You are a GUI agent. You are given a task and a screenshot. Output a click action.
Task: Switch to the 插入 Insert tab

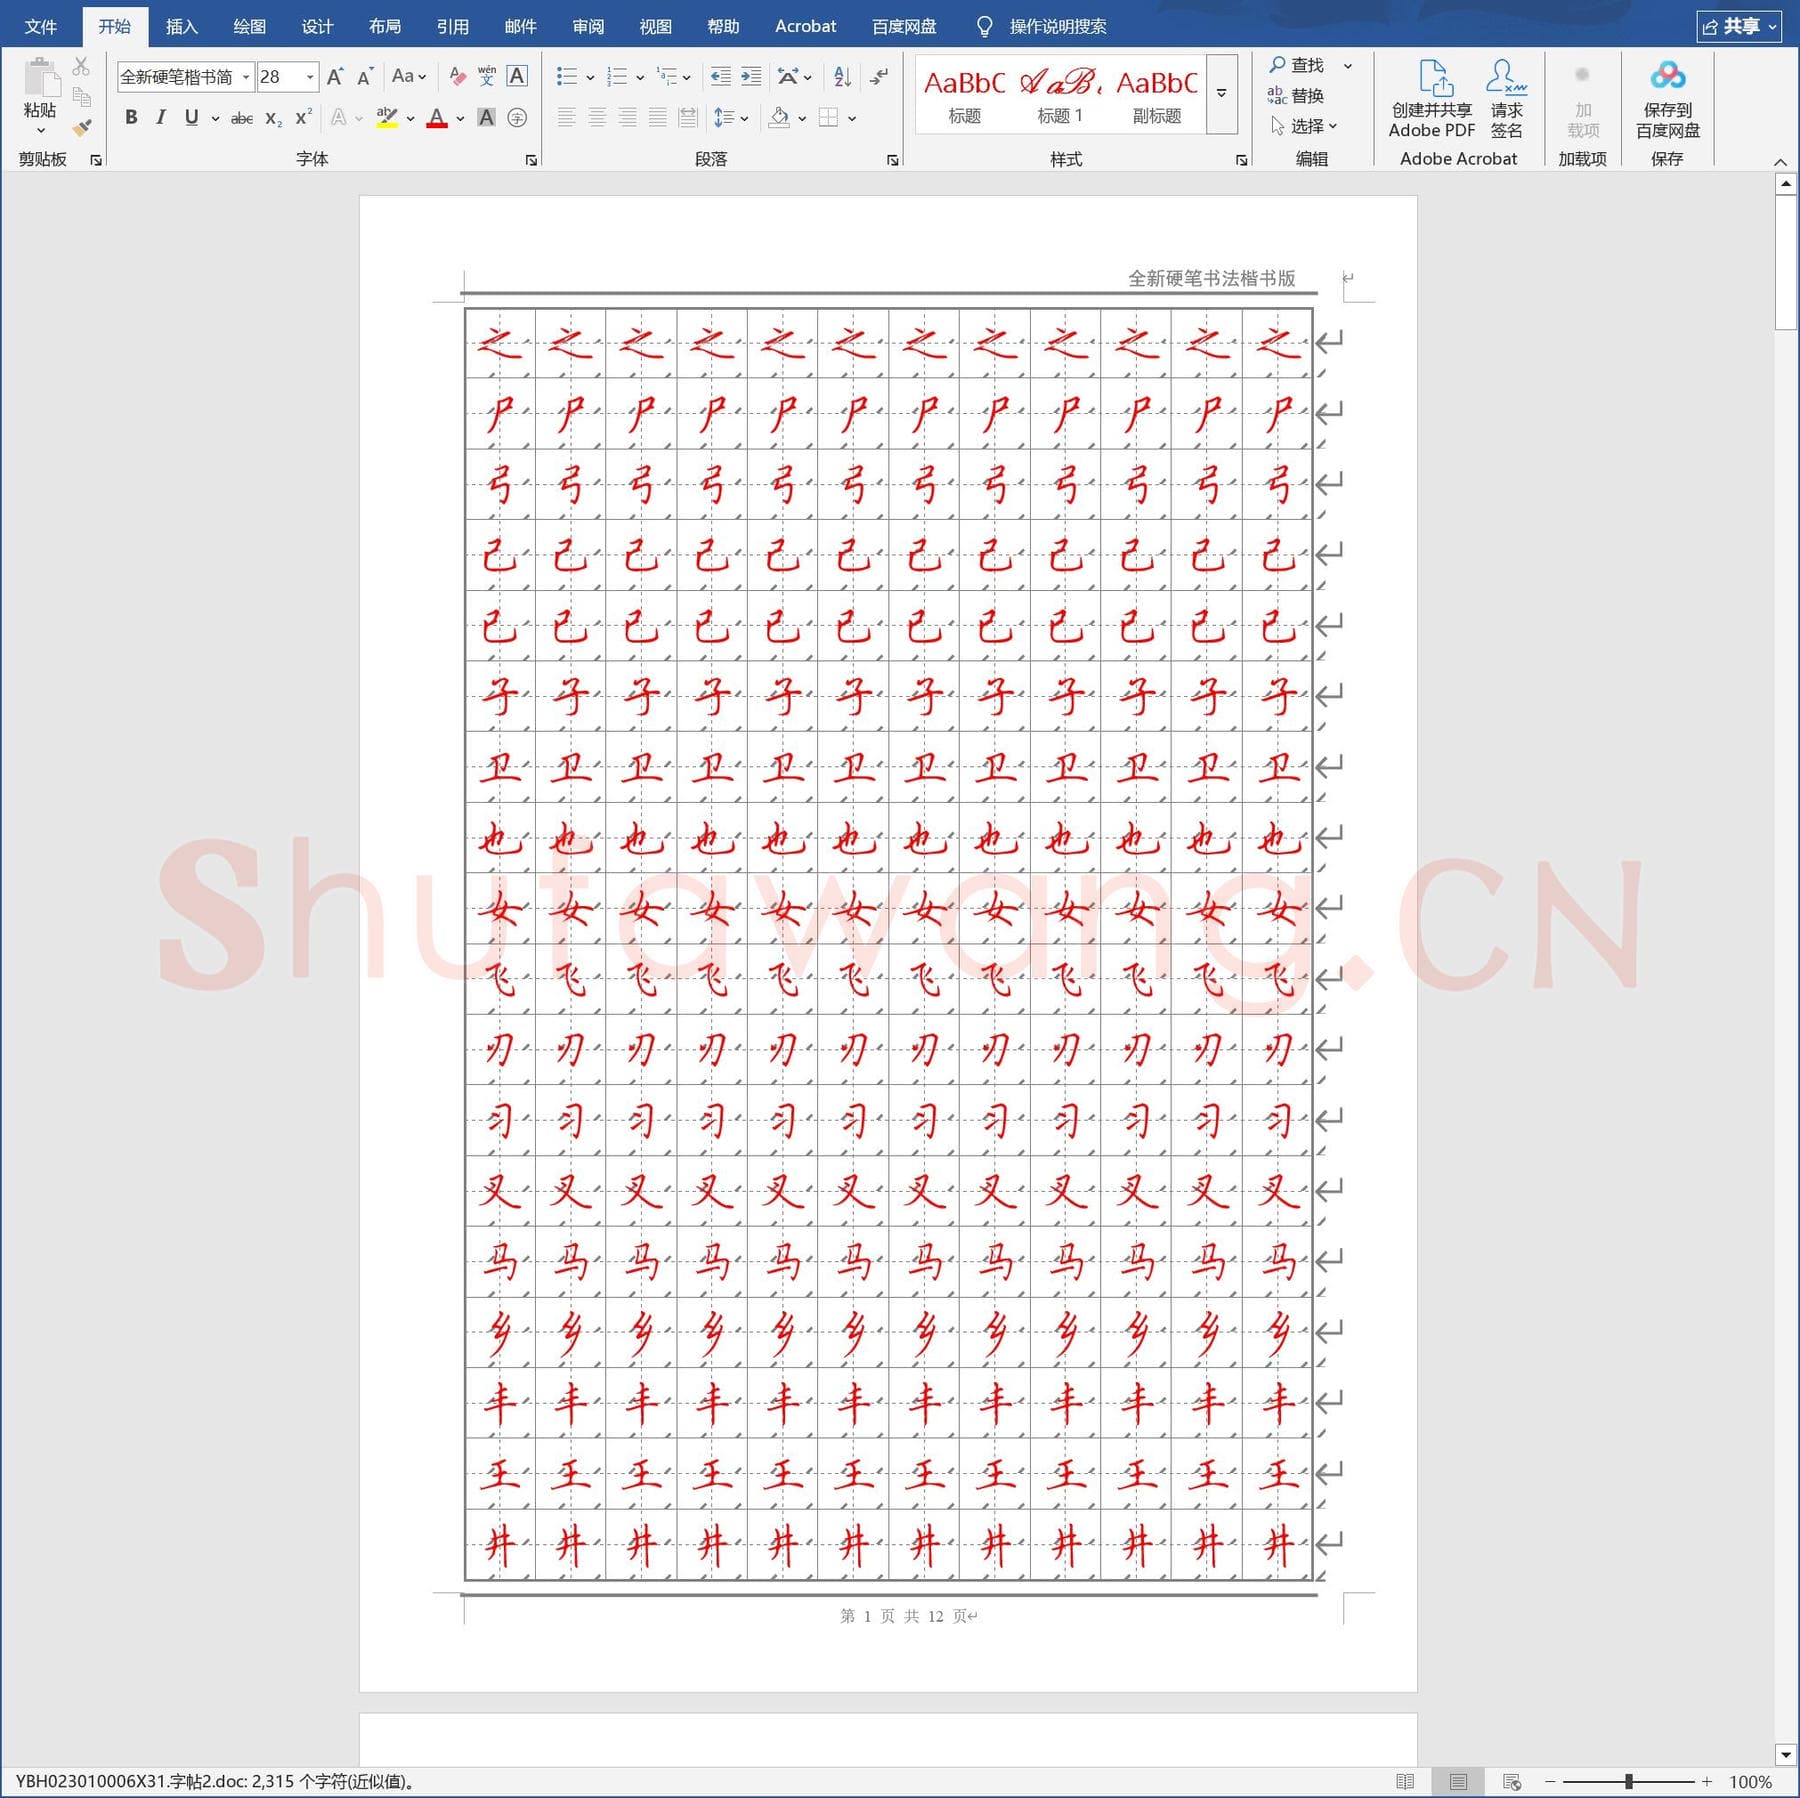point(181,26)
